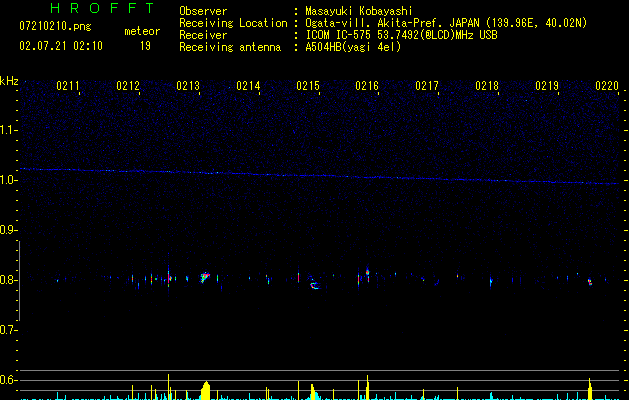Click the 0.9 frequency axis label
This screenshot has width=629, height=400.
8,230
